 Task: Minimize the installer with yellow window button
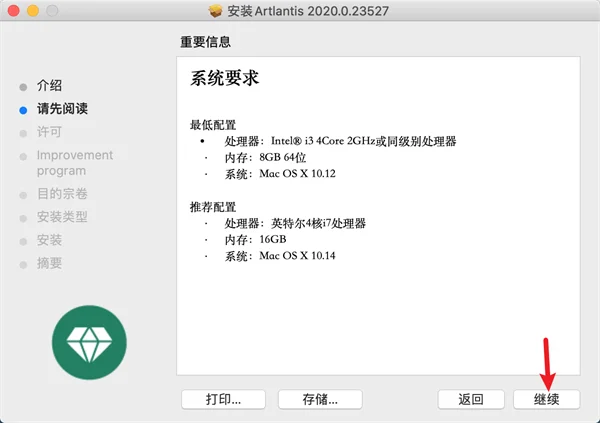[33, 11]
